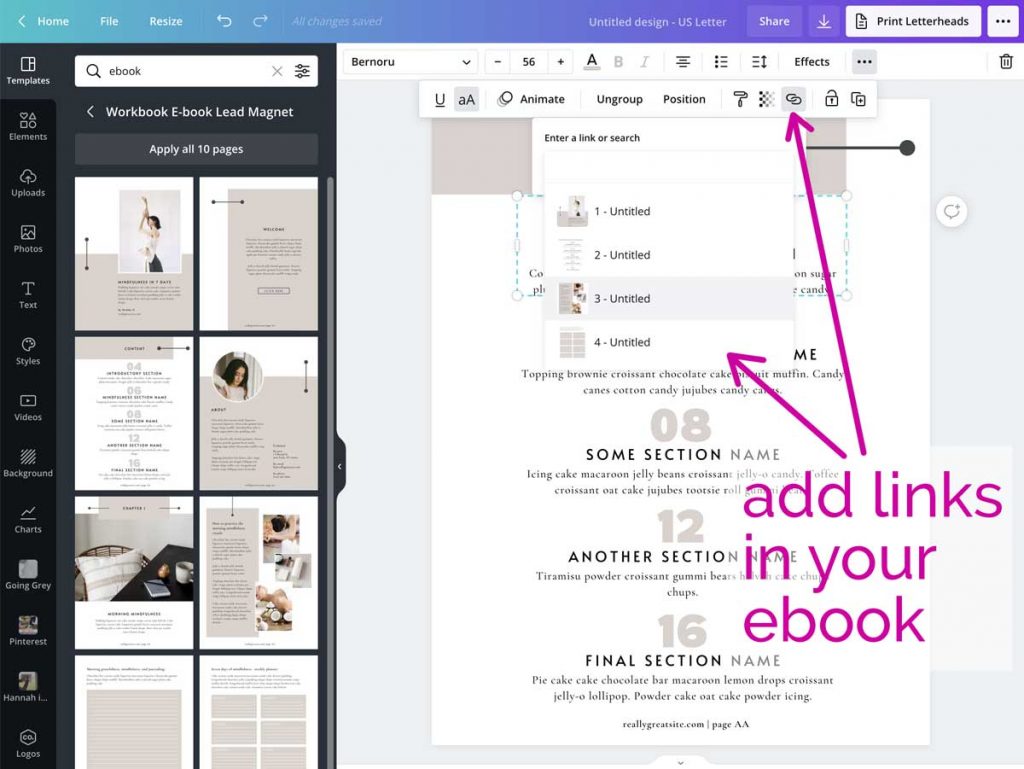Viewport: 1024px width, 769px height.
Task: Apply a link using the chain icon
Action: (x=793, y=98)
